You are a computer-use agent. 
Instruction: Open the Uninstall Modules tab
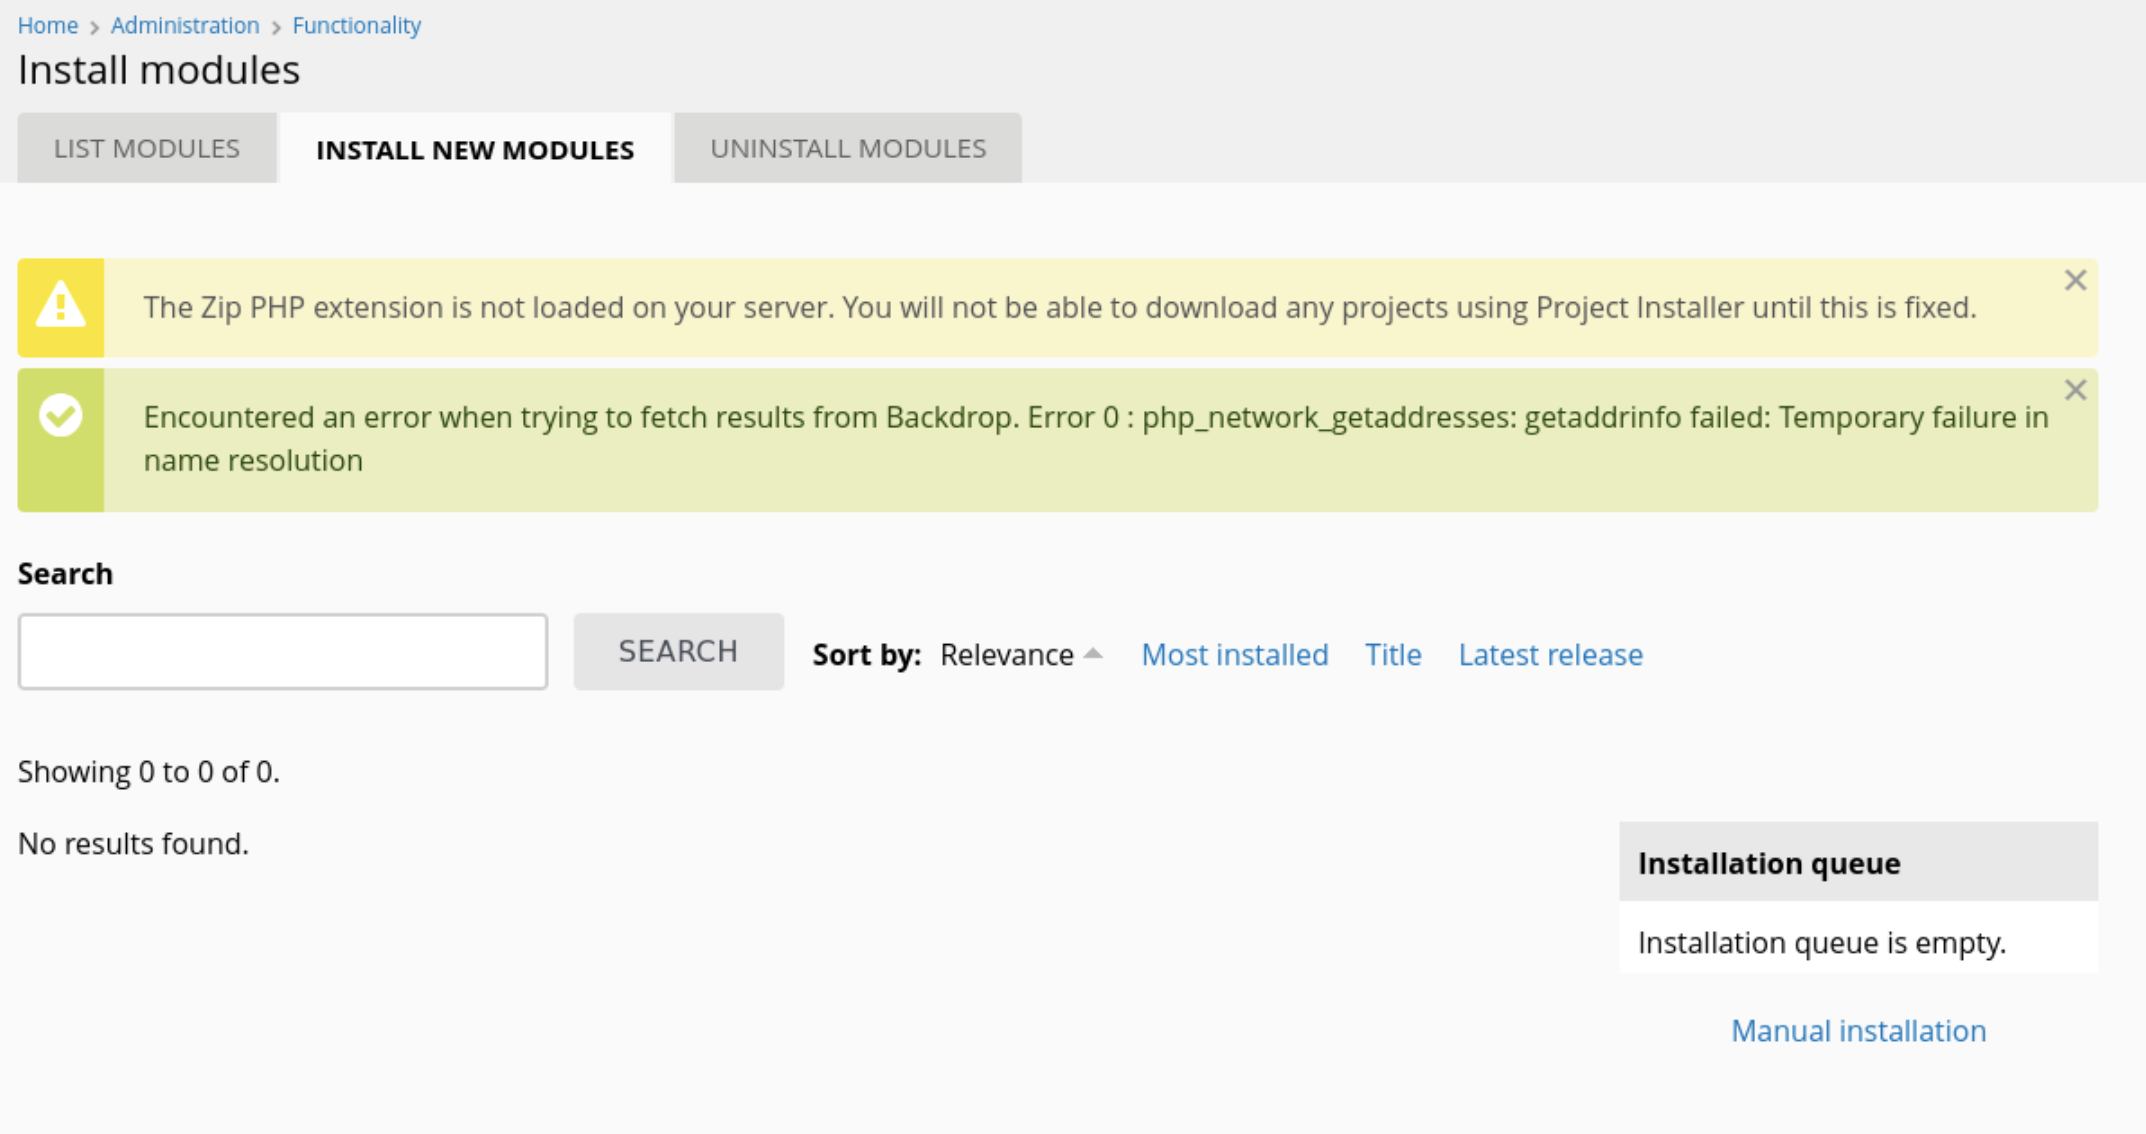848,149
